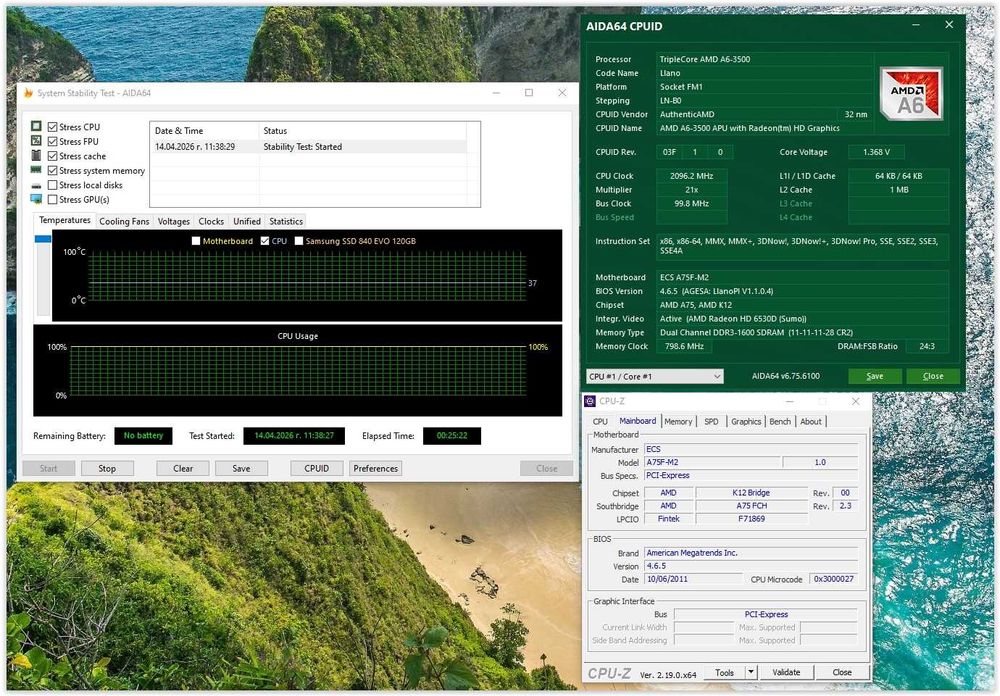Image resolution: width=1000 pixels, height=696 pixels.
Task: Click the Clear button
Action: point(183,468)
